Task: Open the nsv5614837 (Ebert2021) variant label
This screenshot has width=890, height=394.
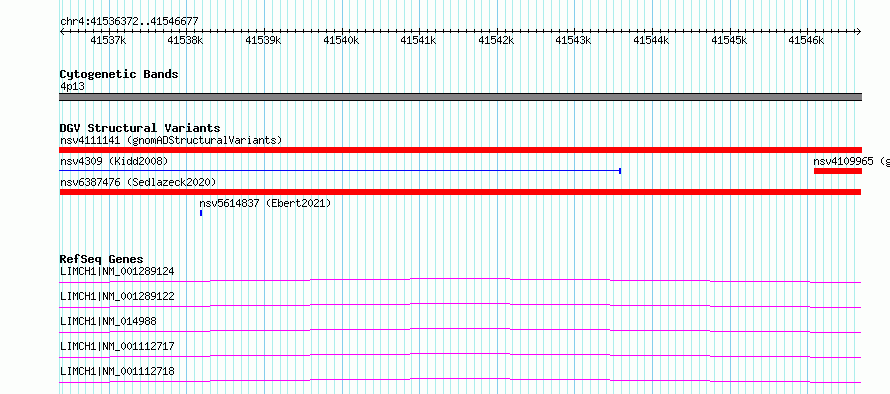Action: pyautogui.click(x=265, y=203)
